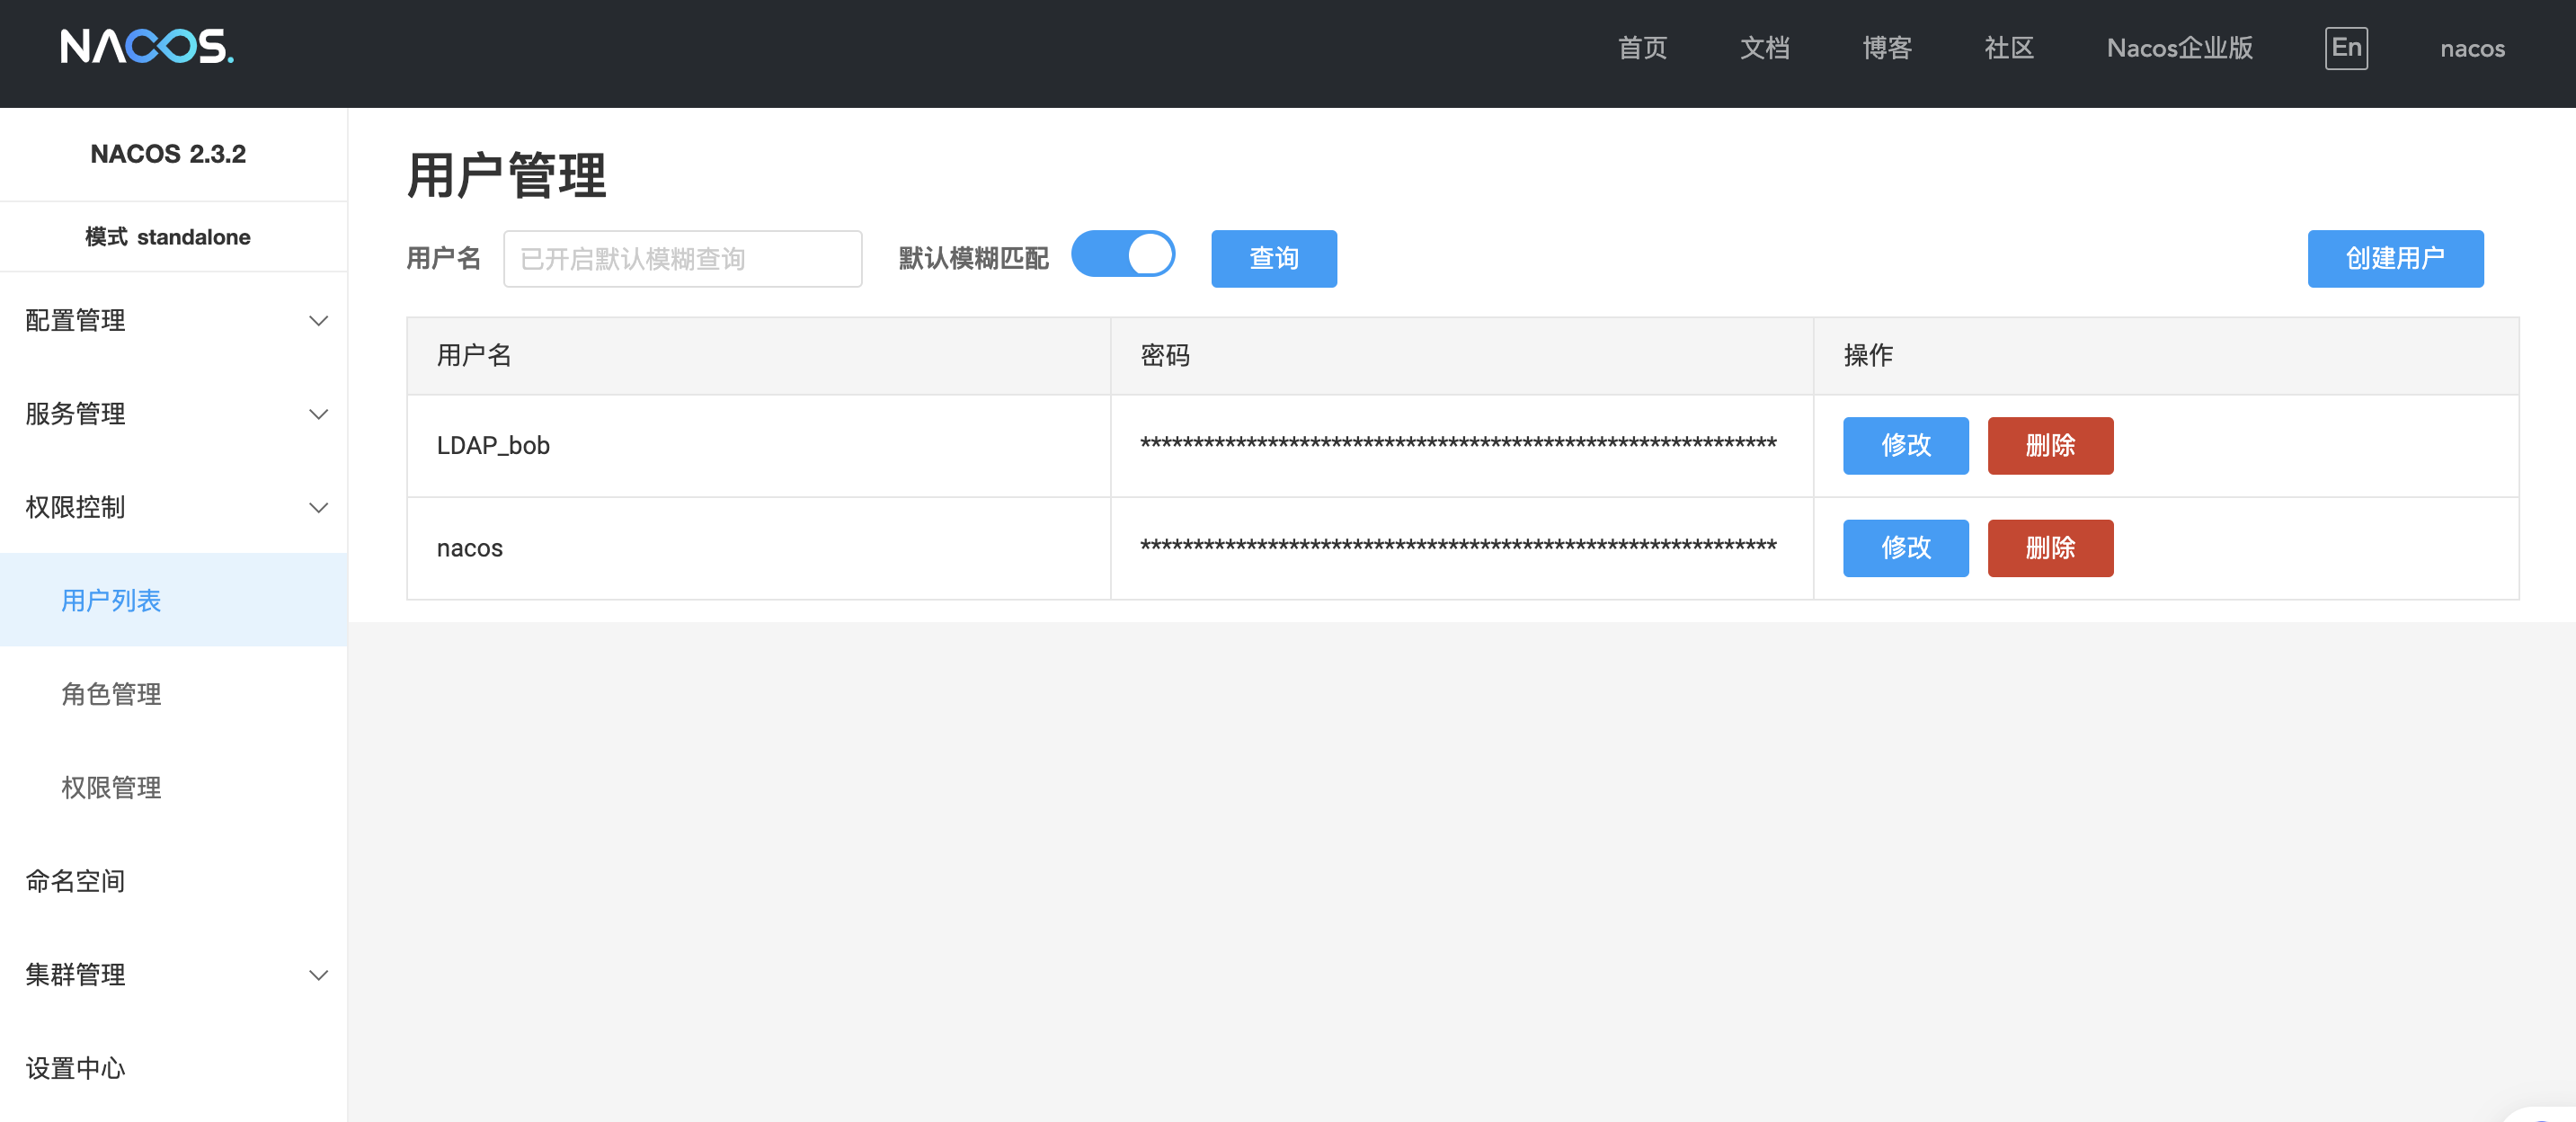Open 设置中心 in the sidebar
Viewport: 2576px width, 1122px height.
coord(75,1068)
